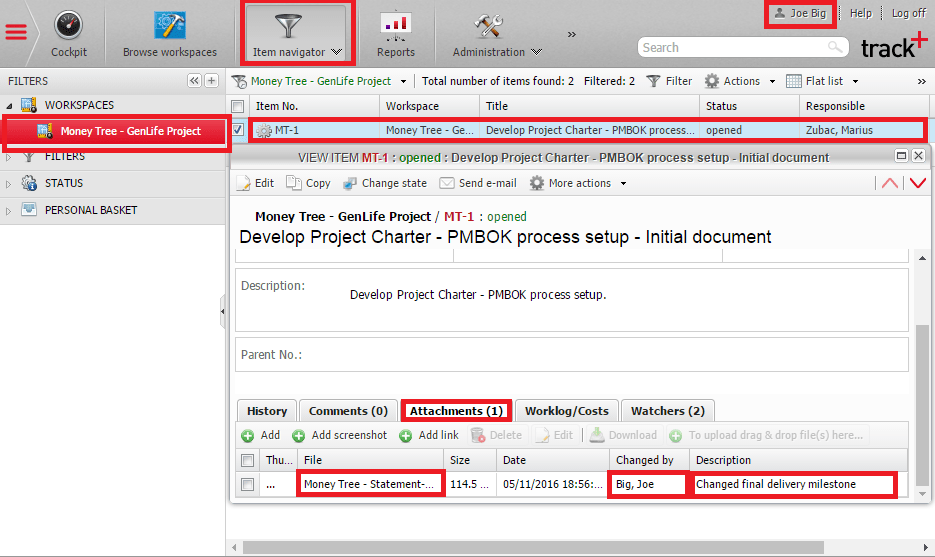The height and width of the screenshot is (557, 935).
Task: Click Change state
Action: tap(385, 183)
